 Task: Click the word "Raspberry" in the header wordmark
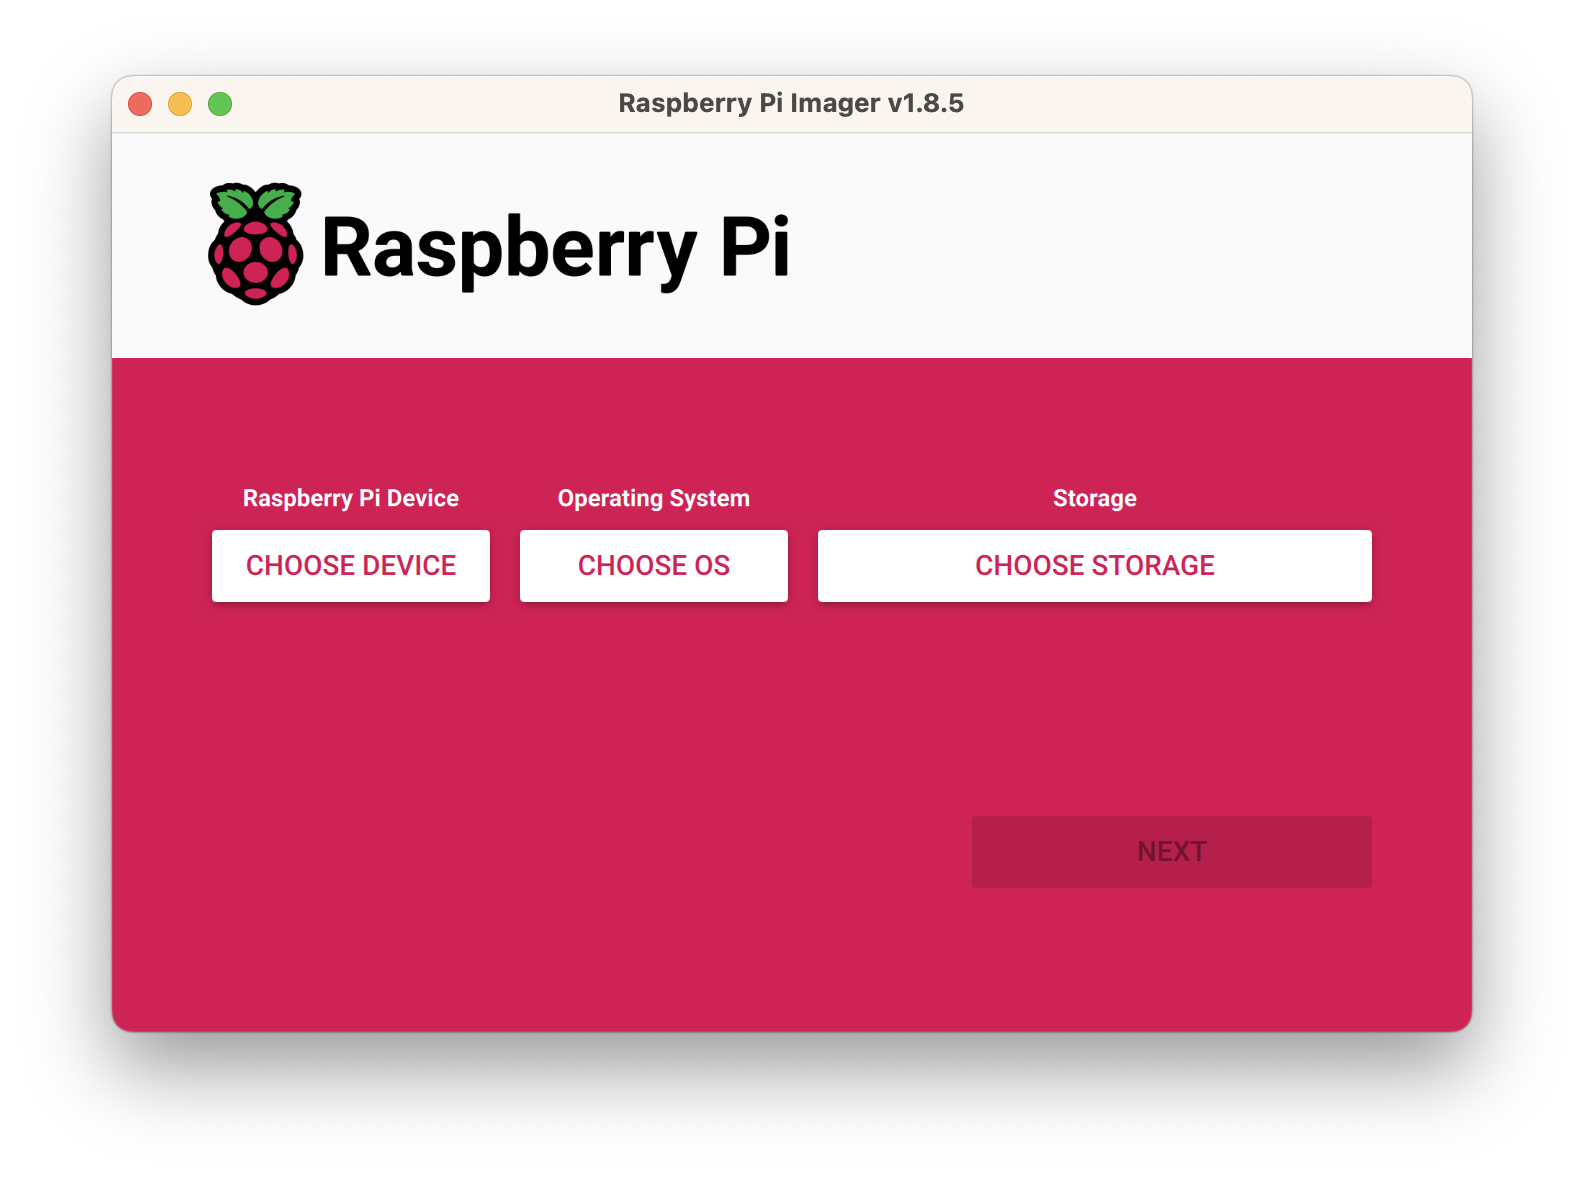coord(508,248)
